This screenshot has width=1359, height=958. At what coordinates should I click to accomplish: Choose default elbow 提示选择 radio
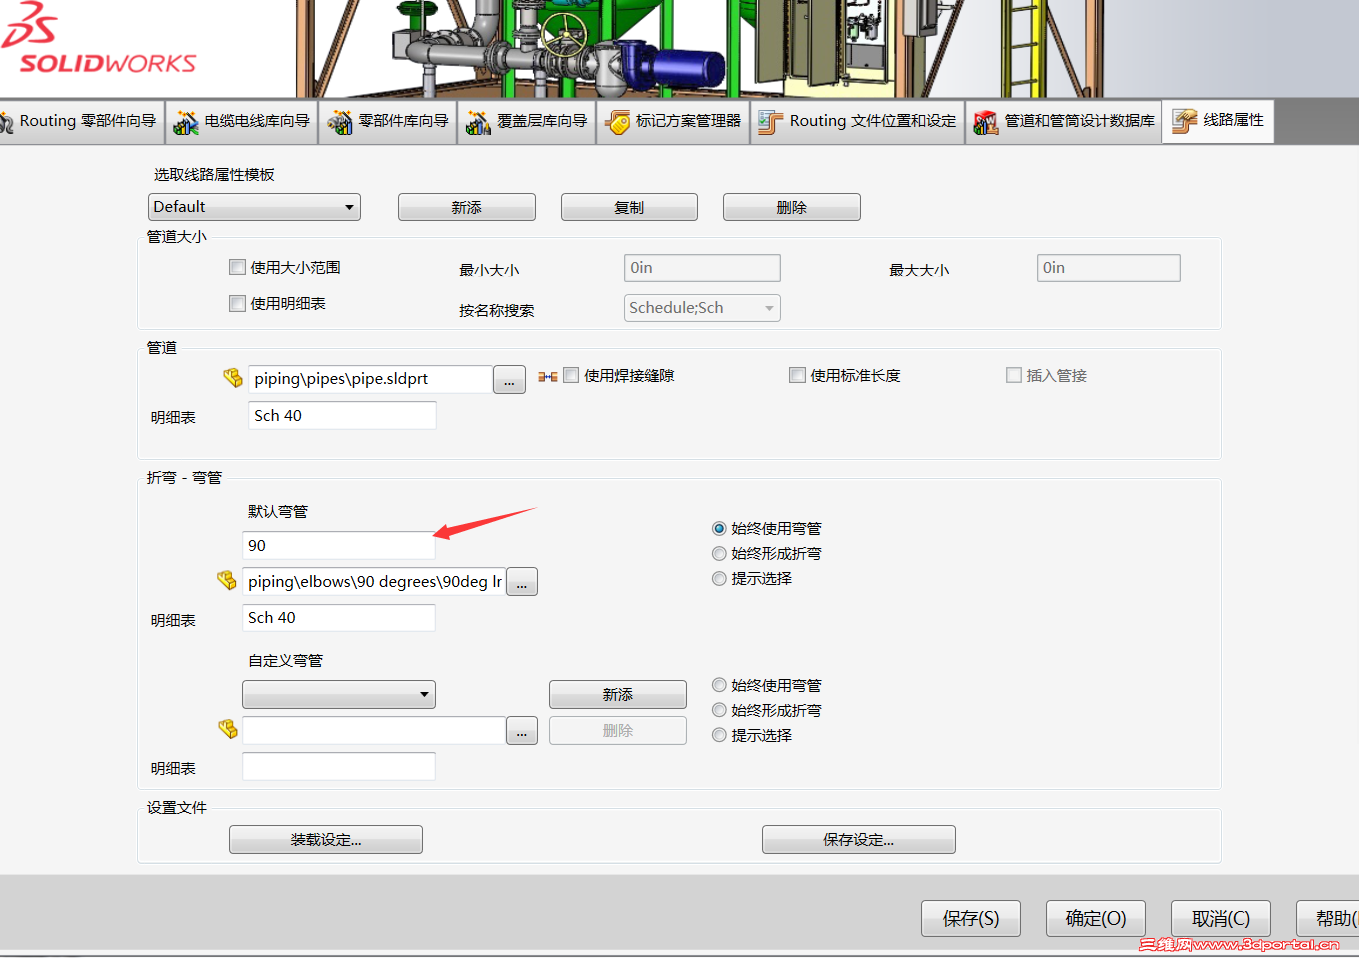pos(719,578)
